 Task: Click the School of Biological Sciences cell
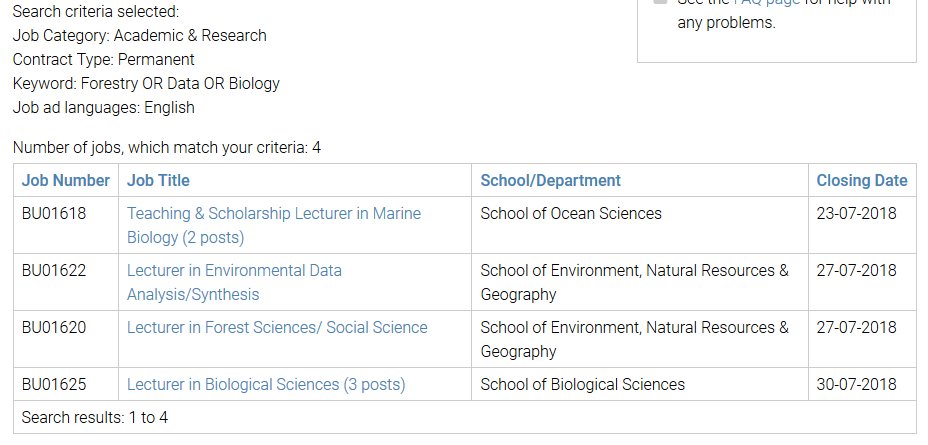582,385
